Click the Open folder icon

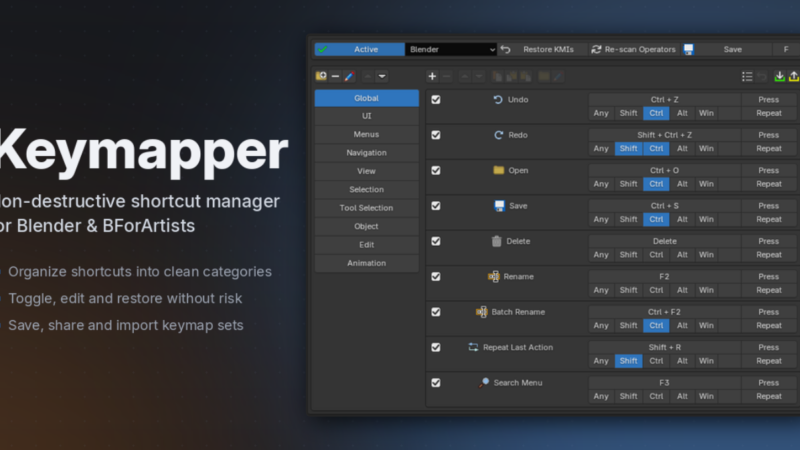click(x=498, y=170)
